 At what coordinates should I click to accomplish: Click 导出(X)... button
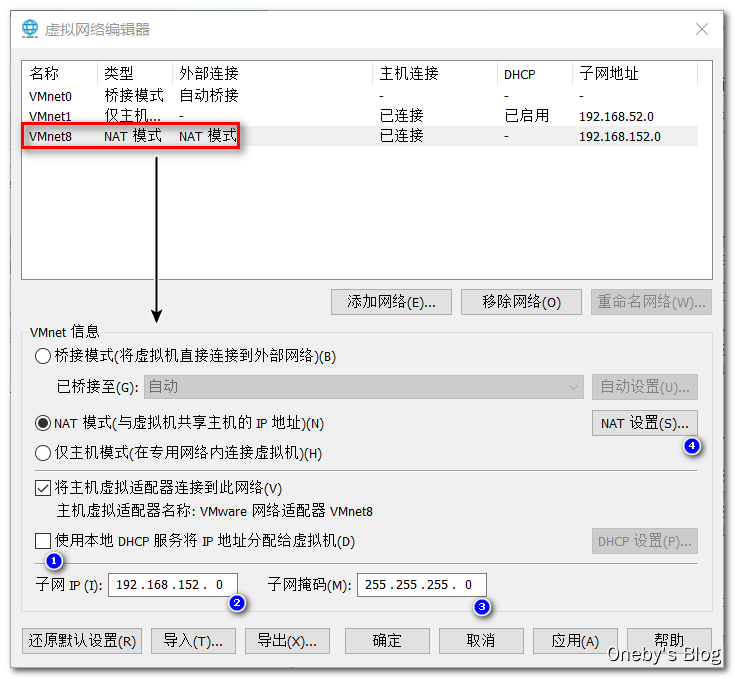pos(287,641)
